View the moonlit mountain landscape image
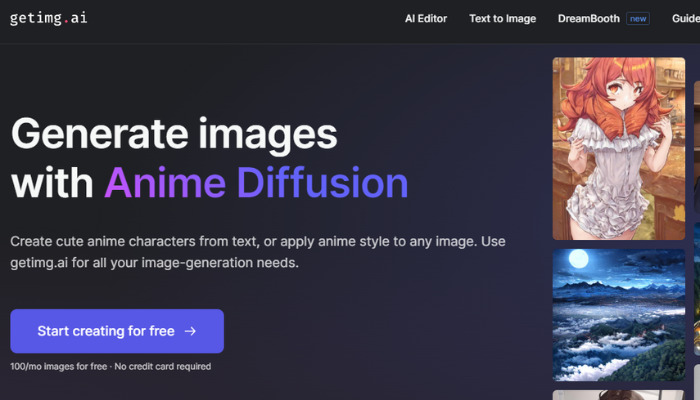Viewport: 700px width, 400px height. tap(618, 315)
